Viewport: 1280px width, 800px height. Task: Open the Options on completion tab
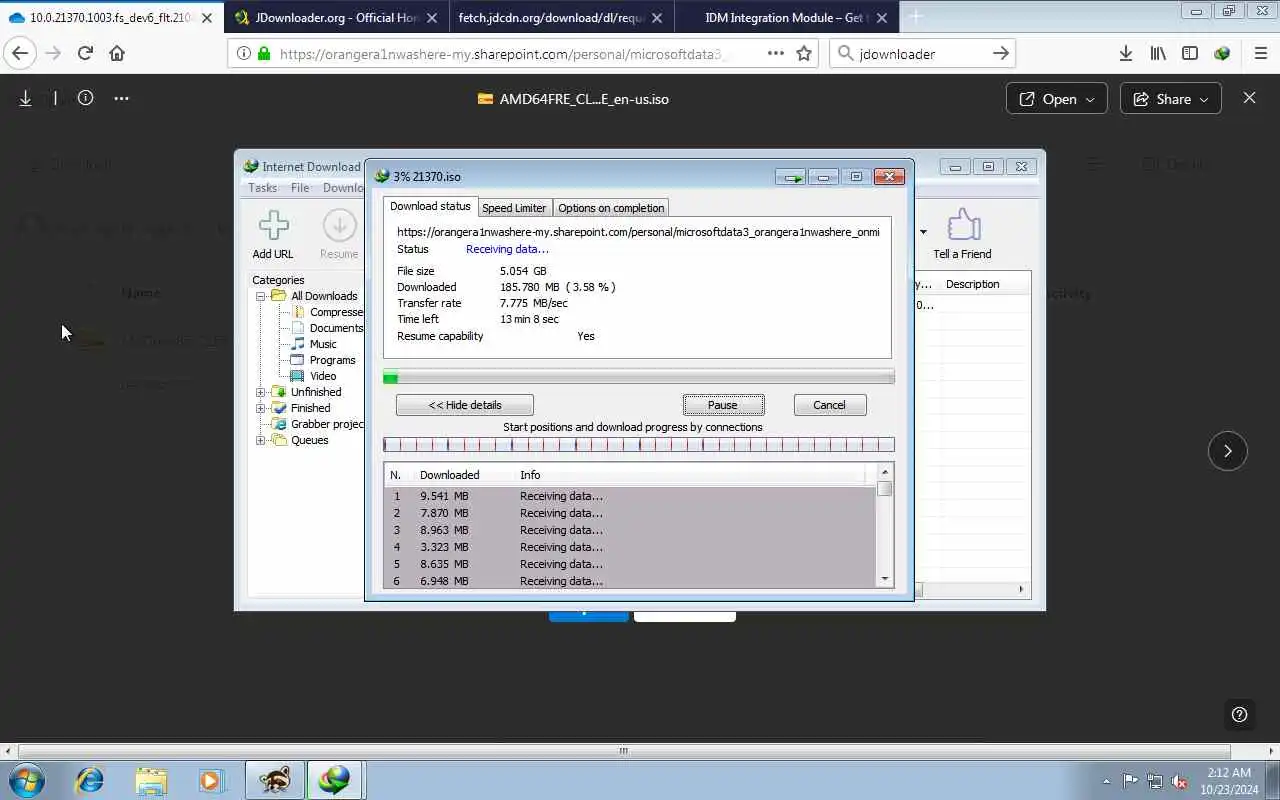pos(611,208)
